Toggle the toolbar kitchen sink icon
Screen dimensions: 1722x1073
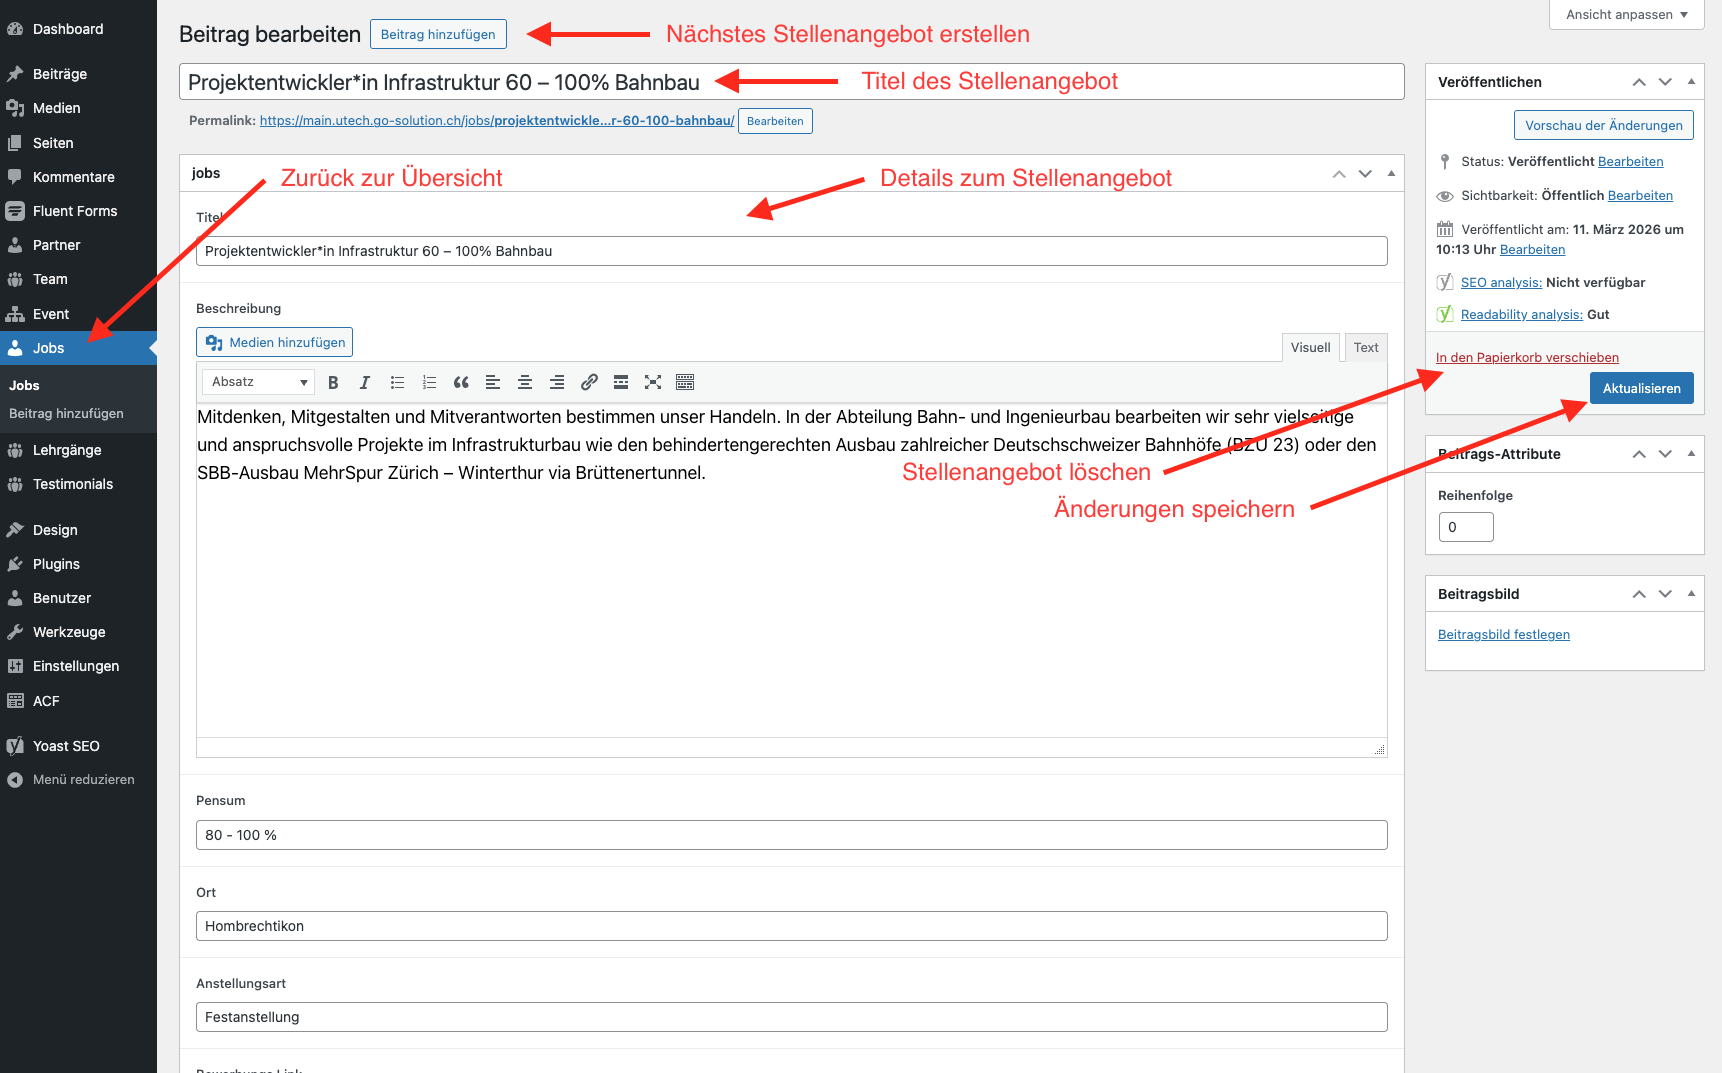pyautogui.click(x=685, y=382)
